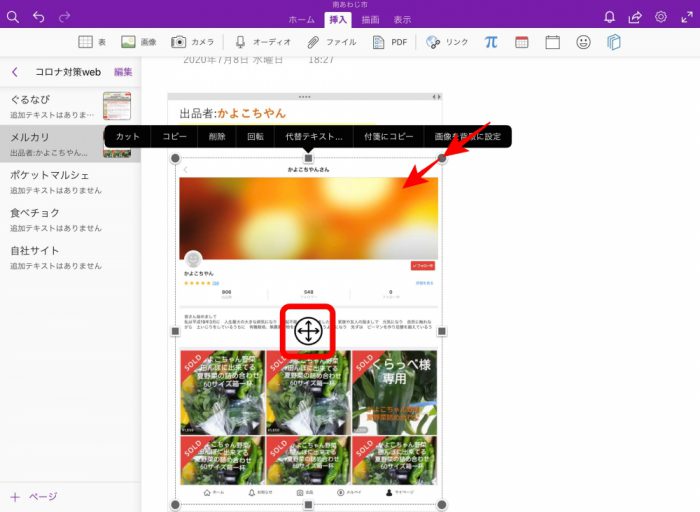Screen dimensions: 700x512
Task: Click the bottom-right round handle
Action: click(442, 504)
